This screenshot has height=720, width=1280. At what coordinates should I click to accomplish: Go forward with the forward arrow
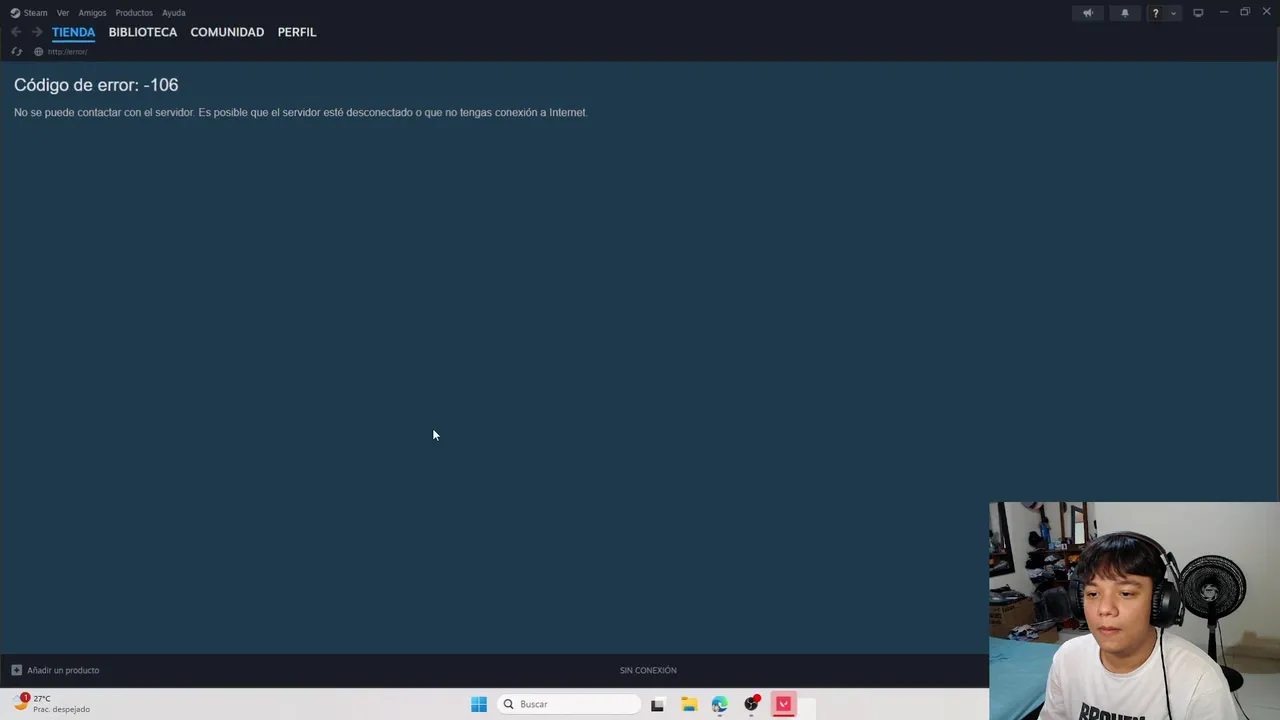point(37,32)
